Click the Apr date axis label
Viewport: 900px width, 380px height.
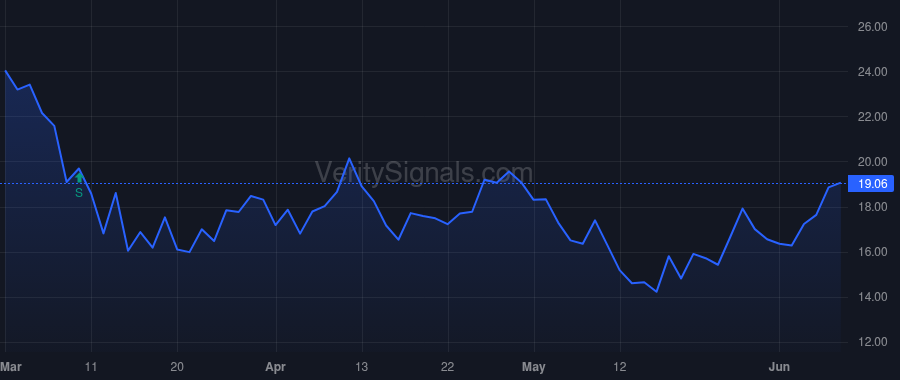point(276,367)
